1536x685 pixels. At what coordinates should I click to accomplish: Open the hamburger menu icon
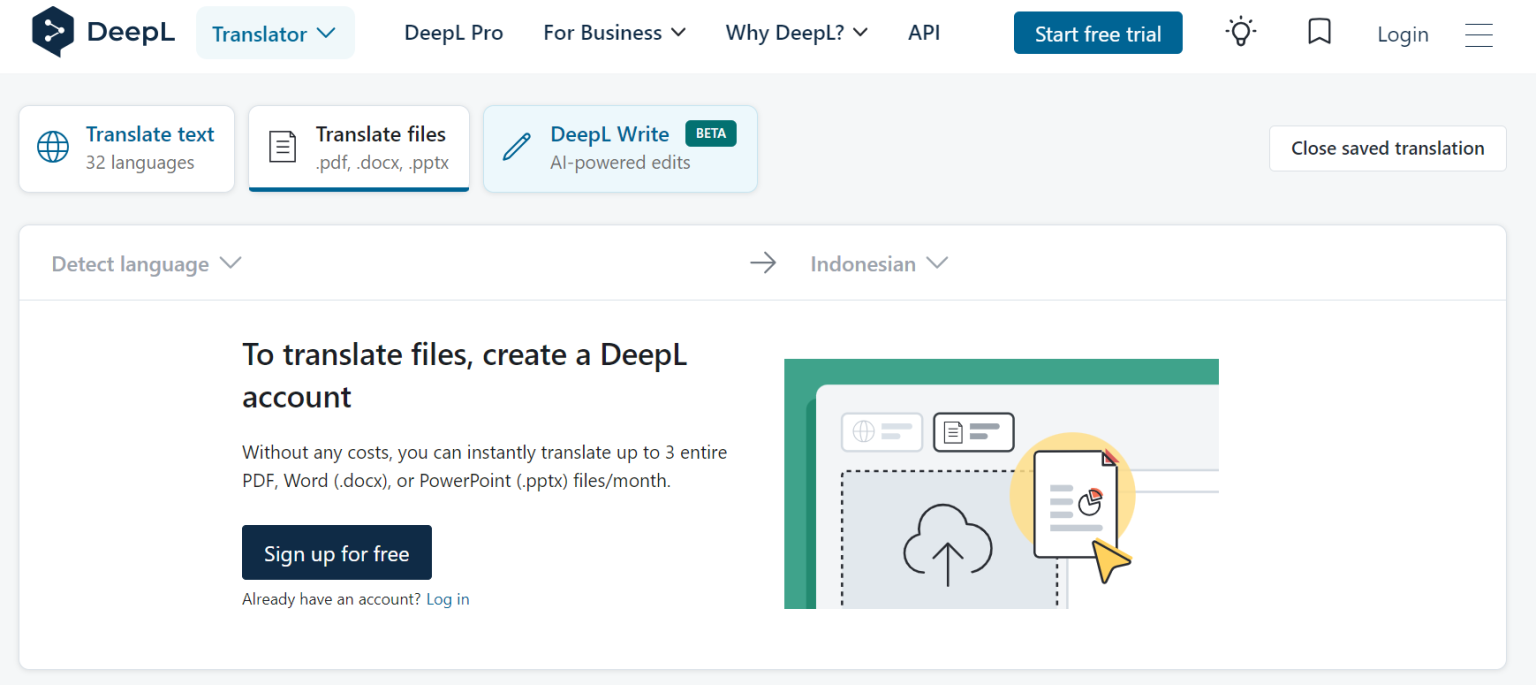1478,35
